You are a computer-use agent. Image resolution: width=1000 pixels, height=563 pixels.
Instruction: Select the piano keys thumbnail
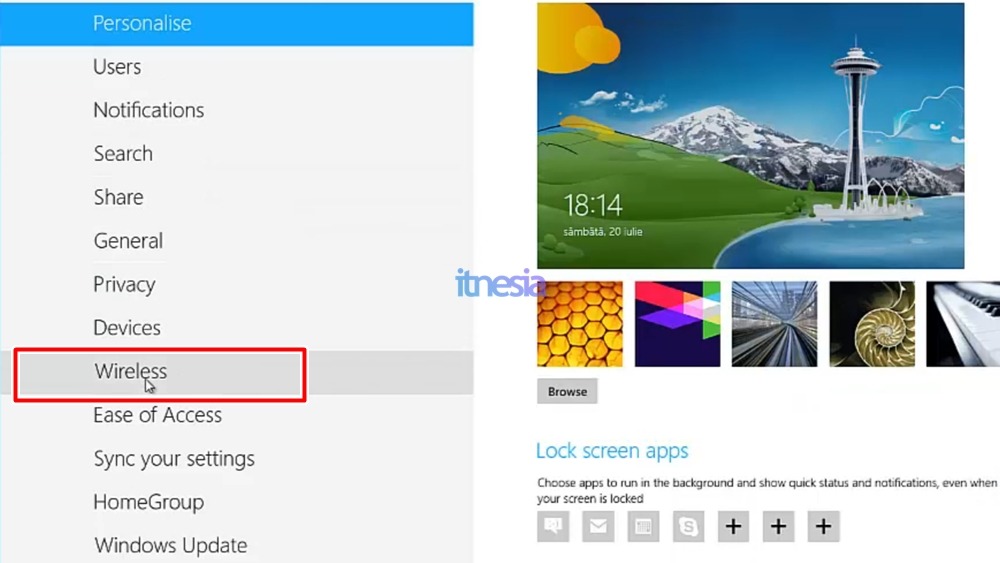963,324
